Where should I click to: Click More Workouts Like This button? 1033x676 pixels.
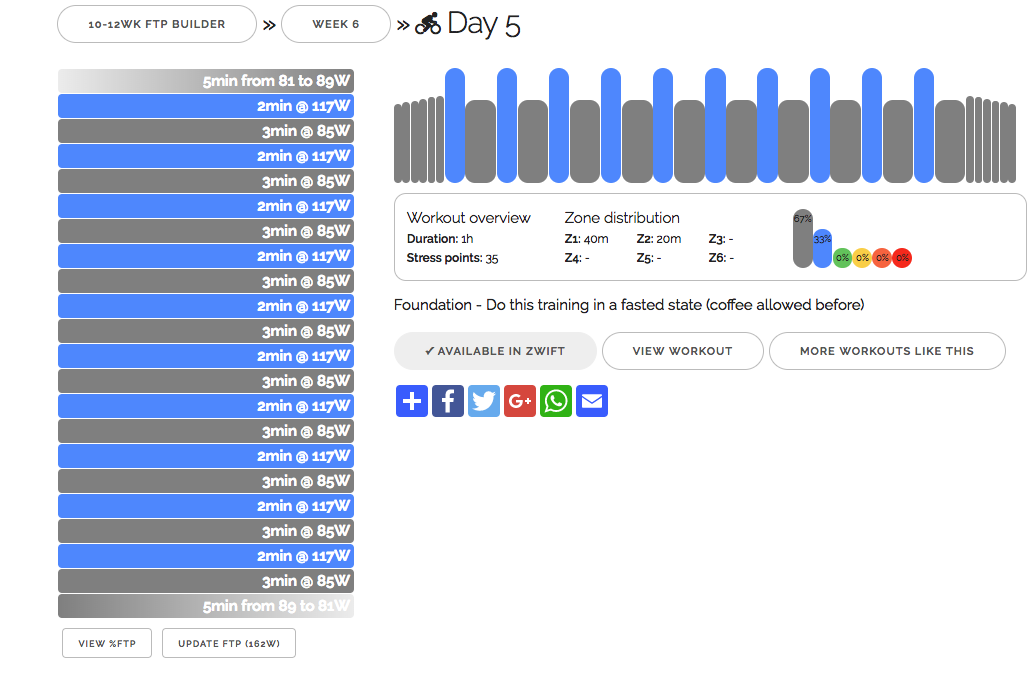(886, 351)
